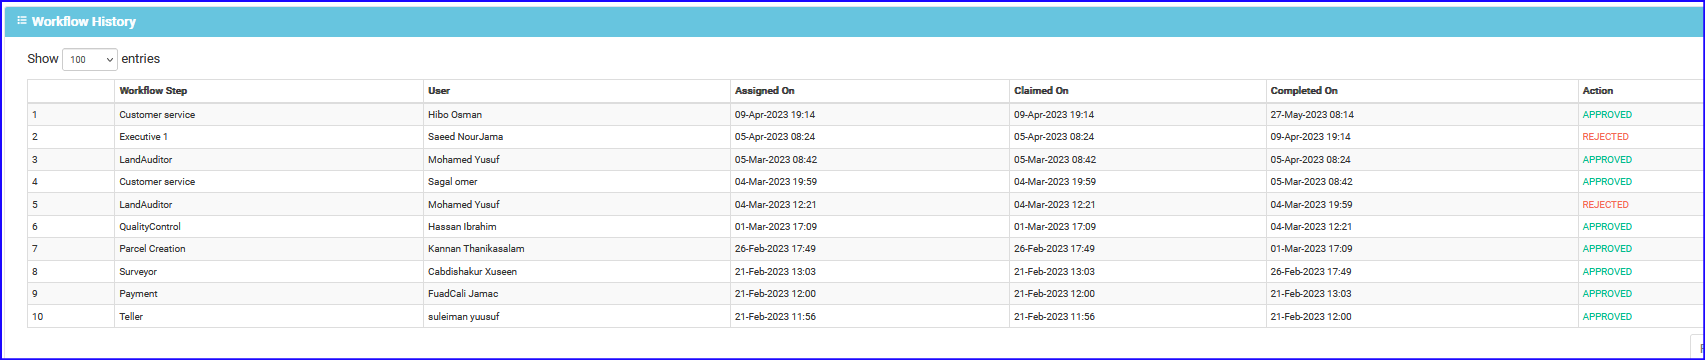Select APPROVED status in Teller row
The height and width of the screenshot is (360, 1705).
coord(1607,317)
